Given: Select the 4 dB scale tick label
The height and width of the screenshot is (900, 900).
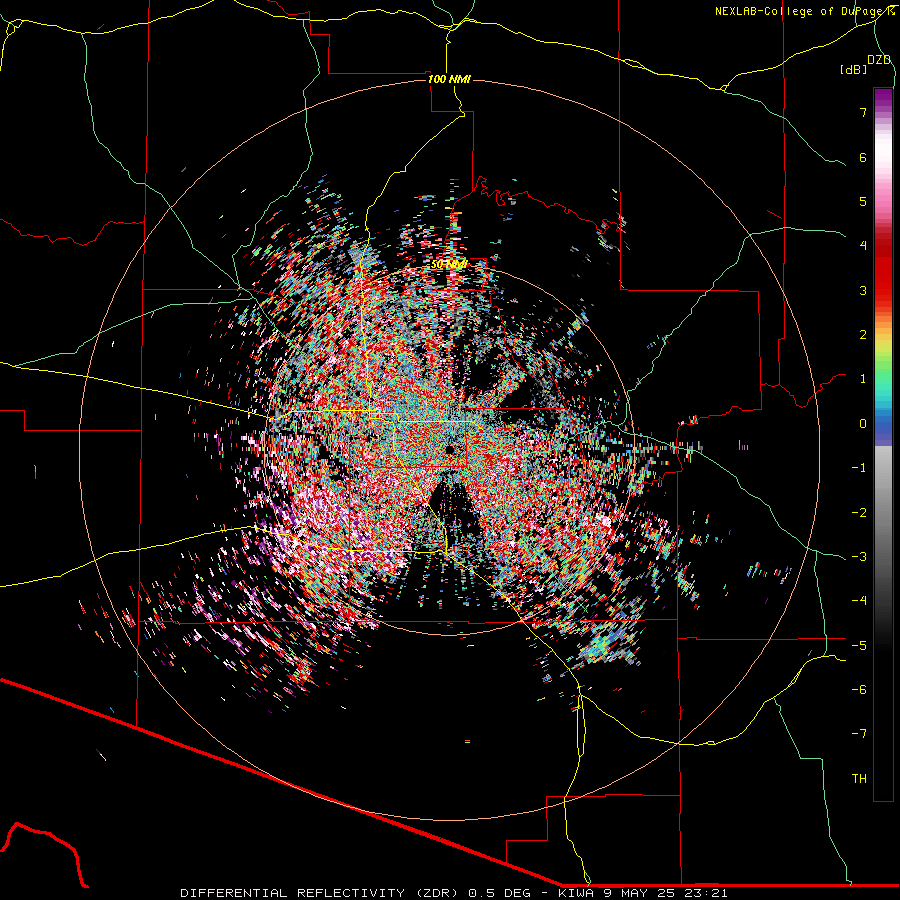Looking at the screenshot, I should (x=863, y=246).
